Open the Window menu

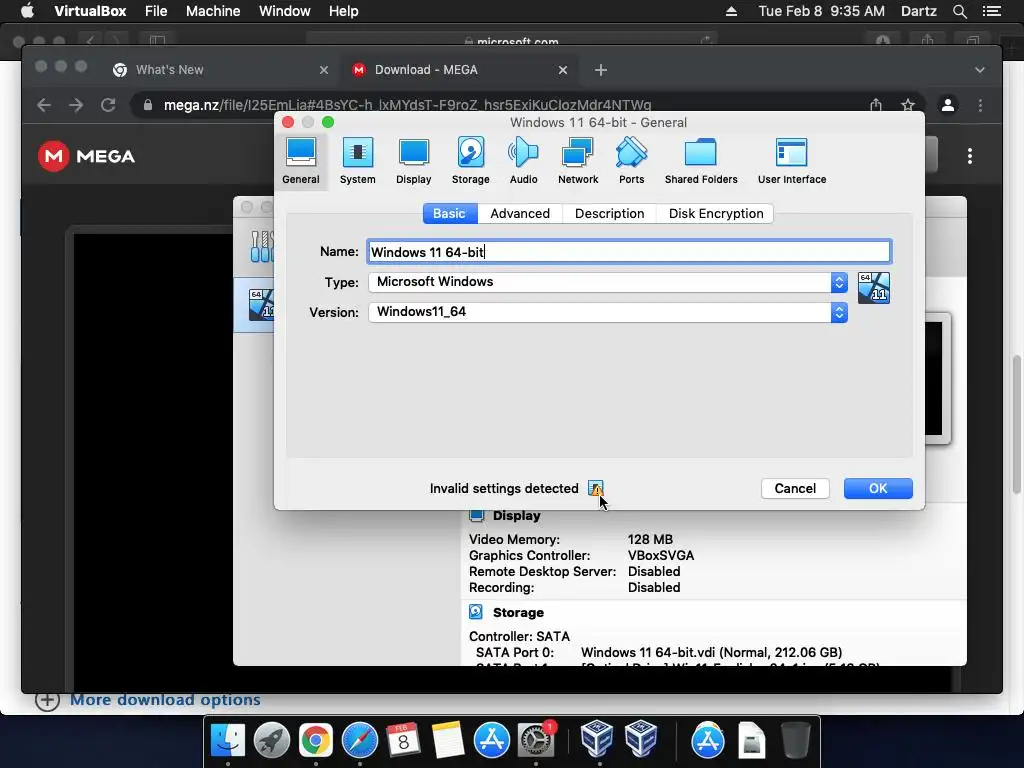(285, 11)
